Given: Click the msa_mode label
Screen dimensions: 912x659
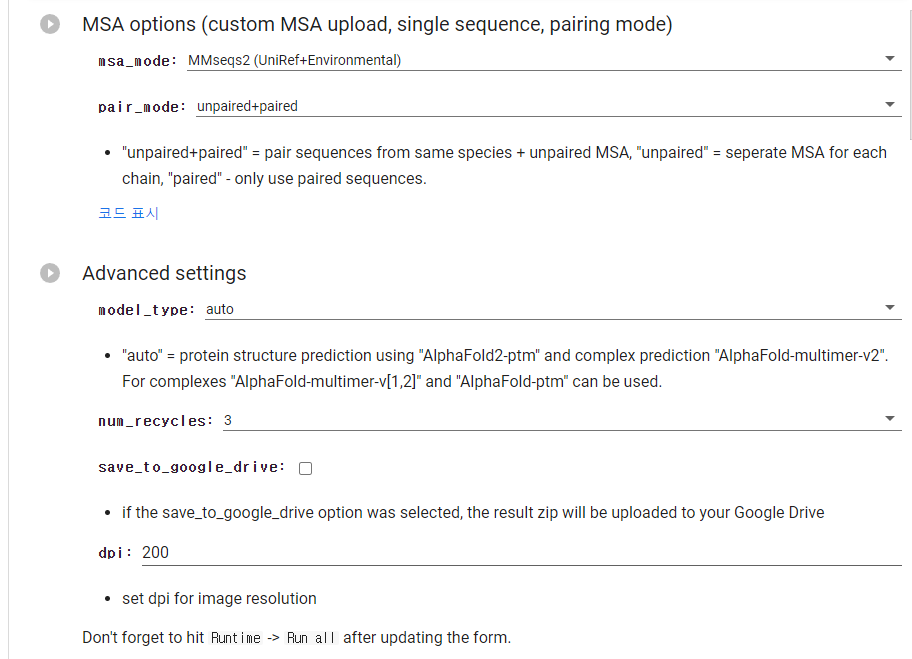Looking at the screenshot, I should pos(137,61).
